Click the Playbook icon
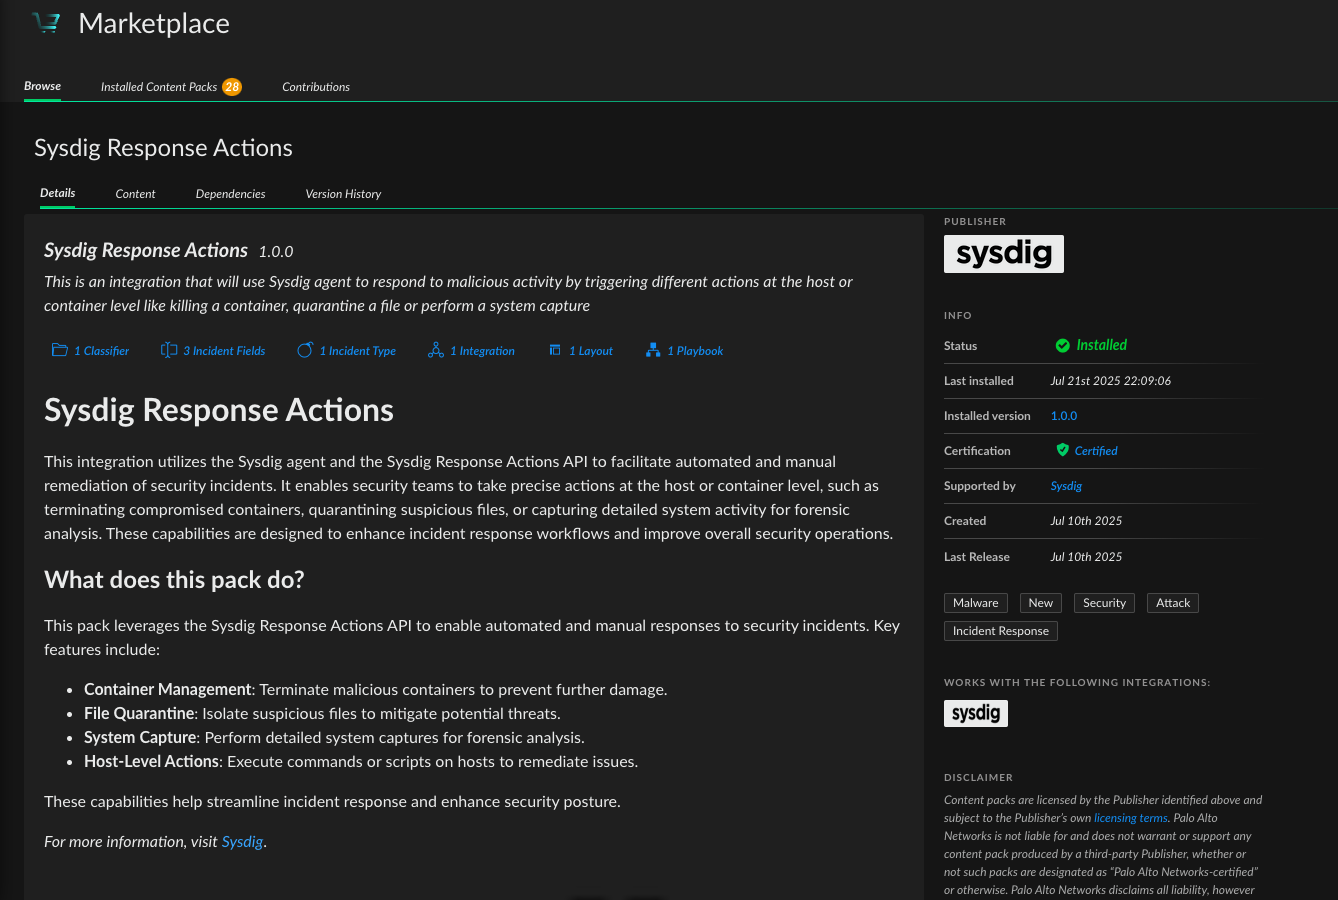 pos(653,350)
